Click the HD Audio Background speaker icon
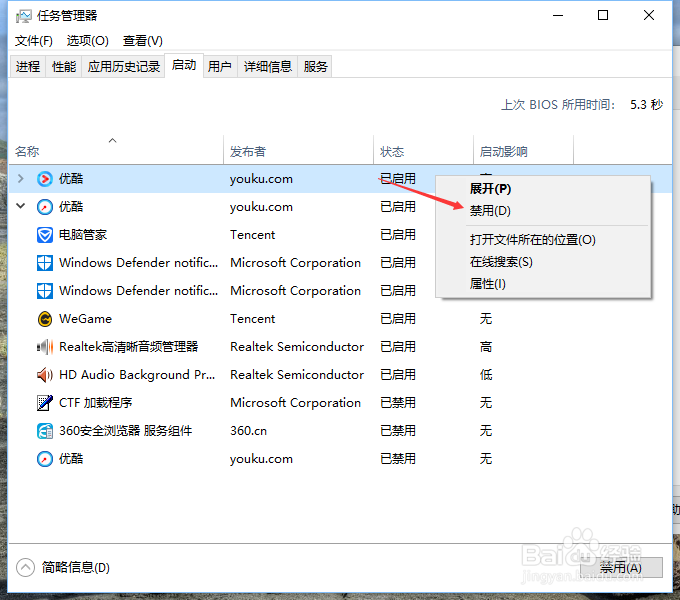This screenshot has width=680, height=600. 45,375
